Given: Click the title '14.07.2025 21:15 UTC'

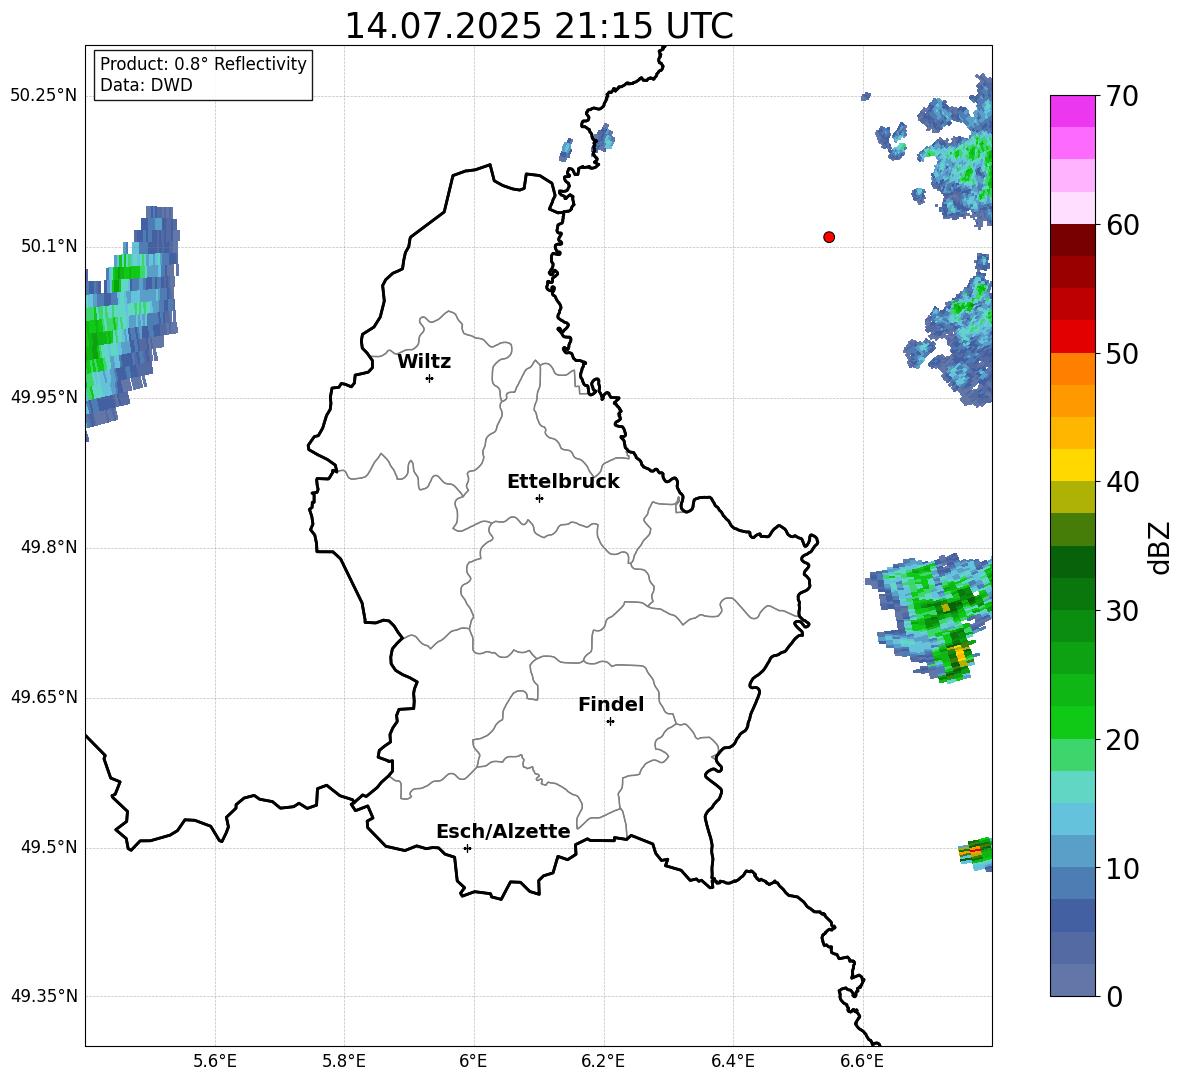Looking at the screenshot, I should coord(538,26).
